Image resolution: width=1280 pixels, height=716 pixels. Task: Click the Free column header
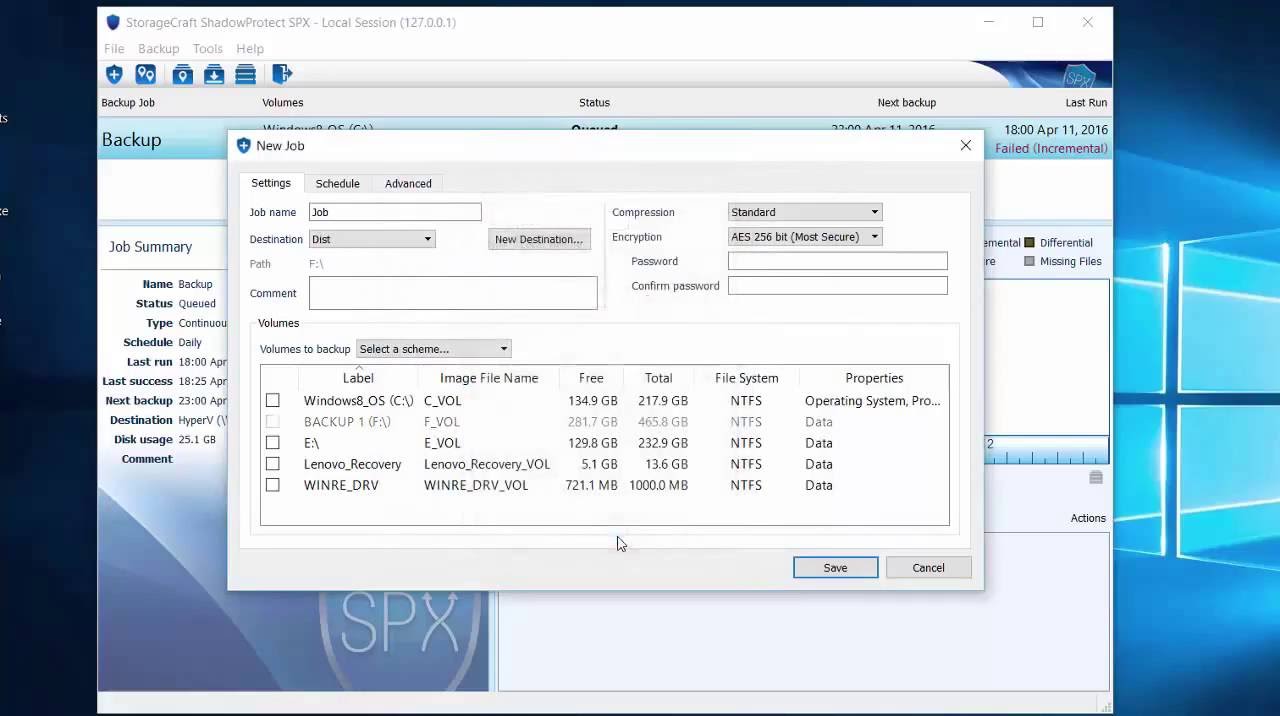point(591,378)
